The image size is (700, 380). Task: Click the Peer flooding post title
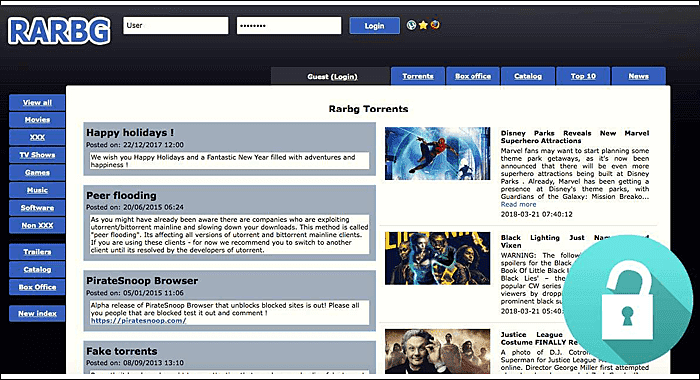point(121,196)
